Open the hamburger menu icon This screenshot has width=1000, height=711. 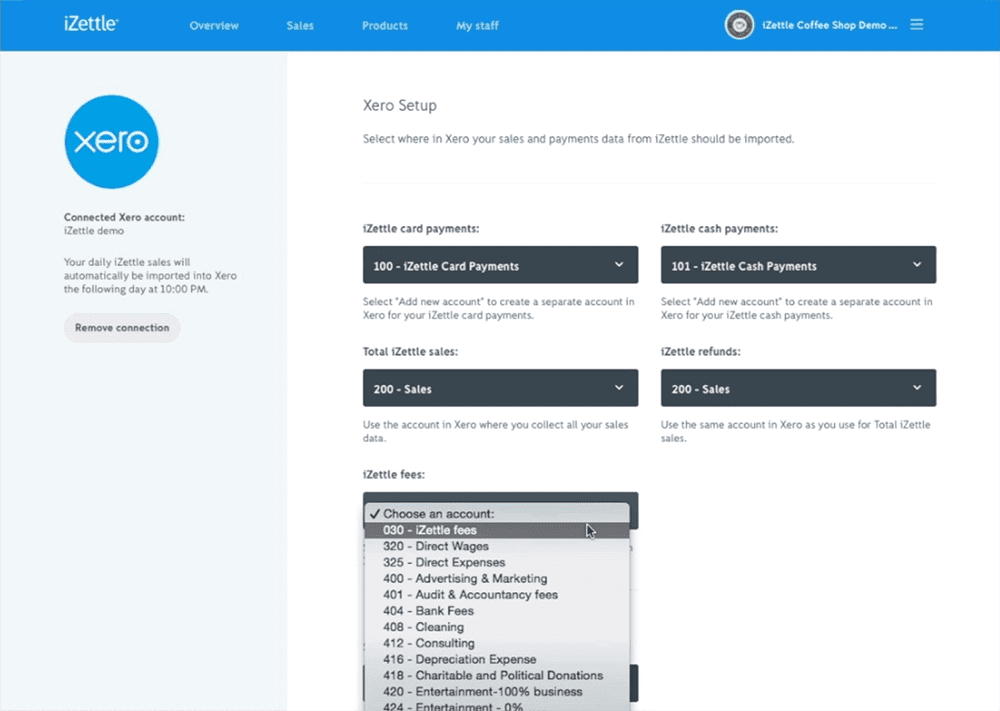coord(916,25)
